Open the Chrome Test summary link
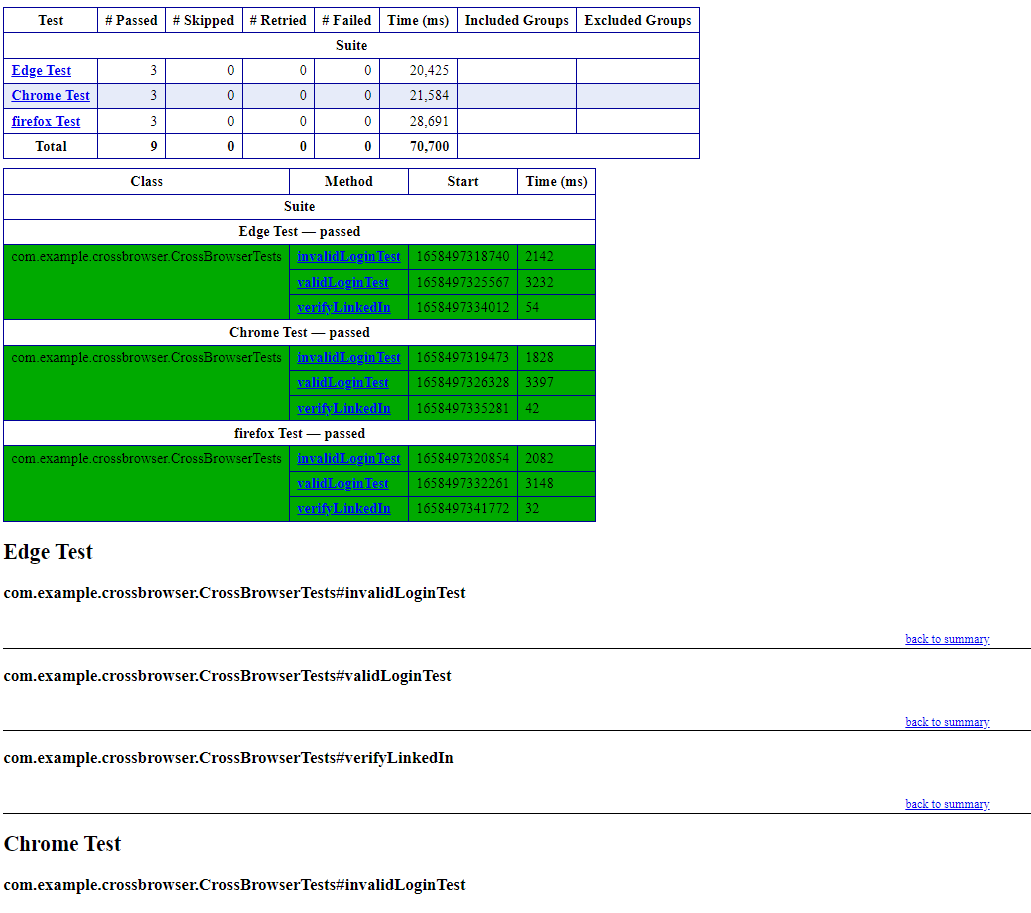This screenshot has width=1031, height=913. [x=50, y=95]
